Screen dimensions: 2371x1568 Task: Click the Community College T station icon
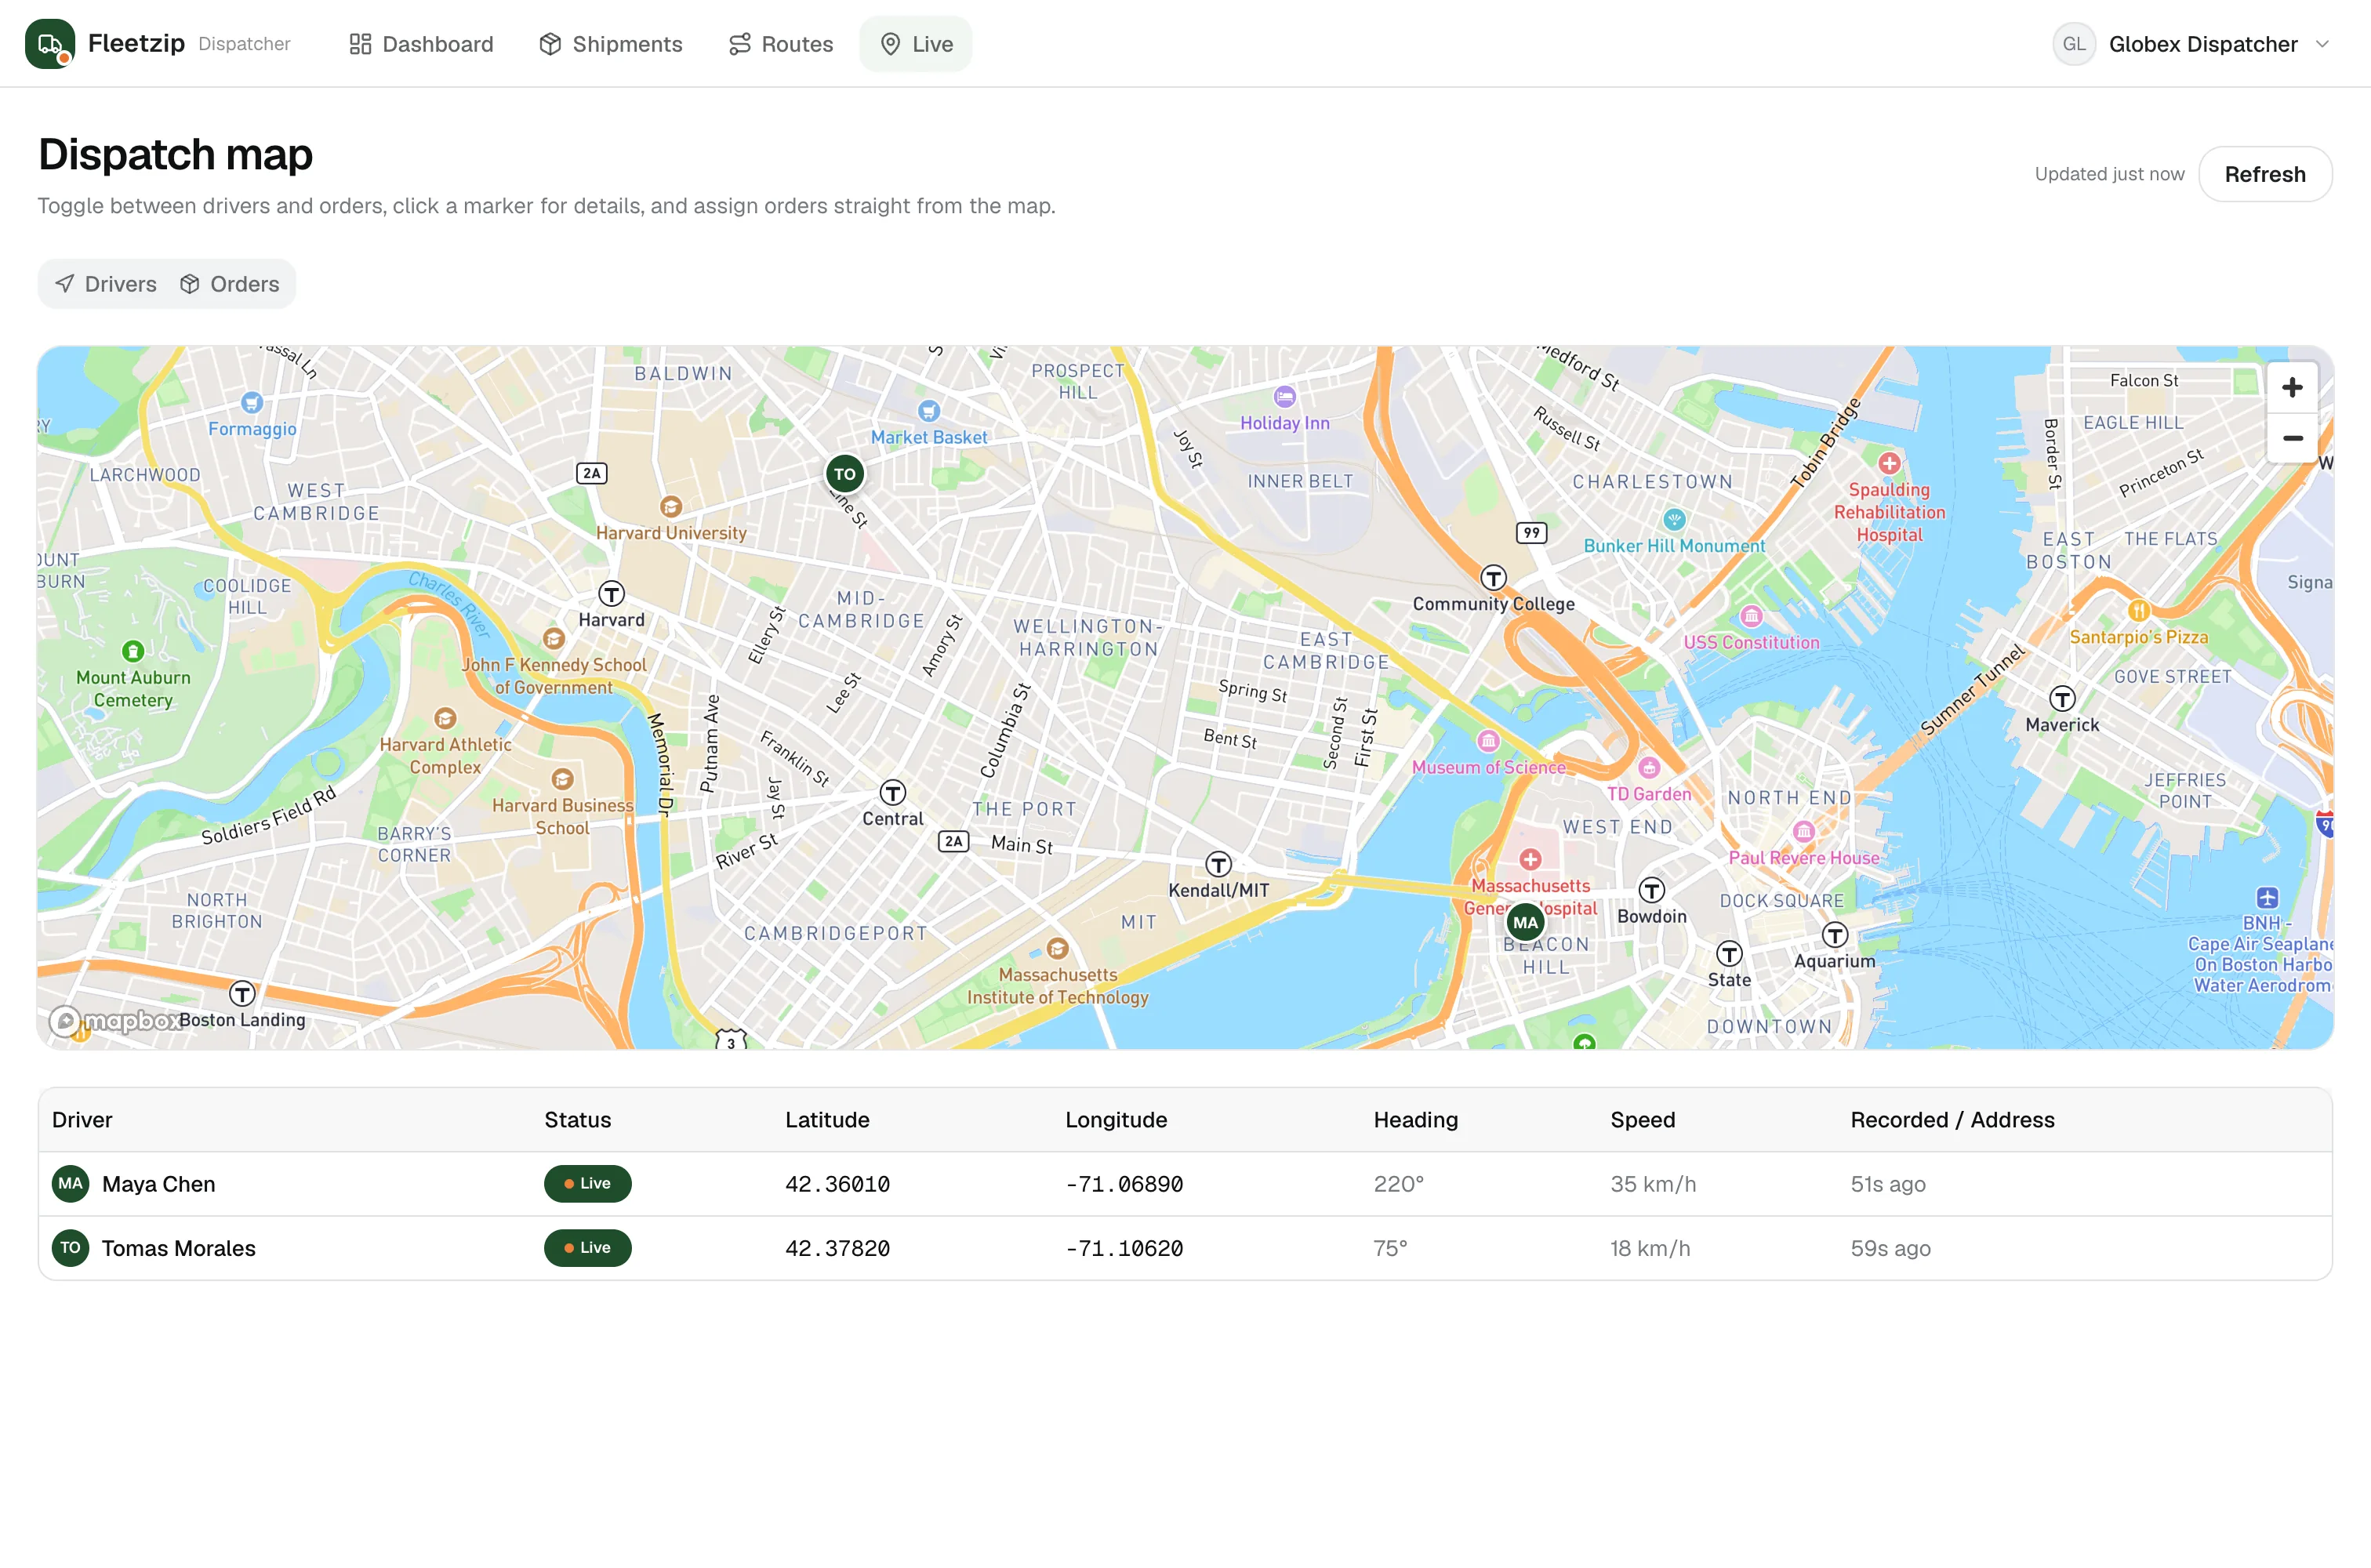(x=1493, y=578)
